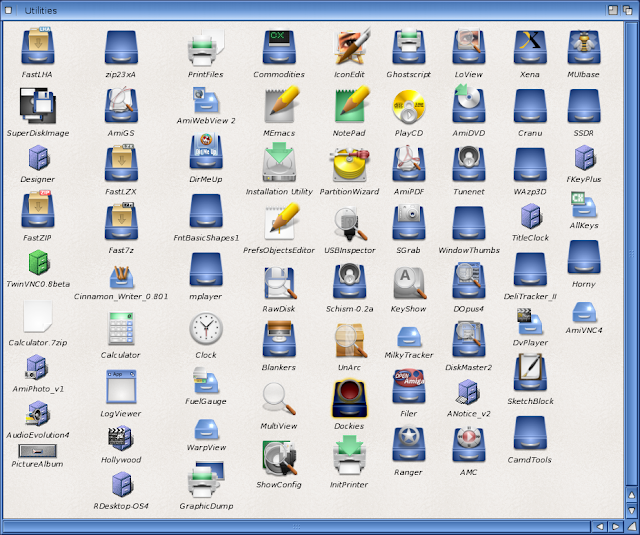Click the vertical scrollbar up arrow
The height and width of the screenshot is (535, 640).
pyautogui.click(x=631, y=495)
